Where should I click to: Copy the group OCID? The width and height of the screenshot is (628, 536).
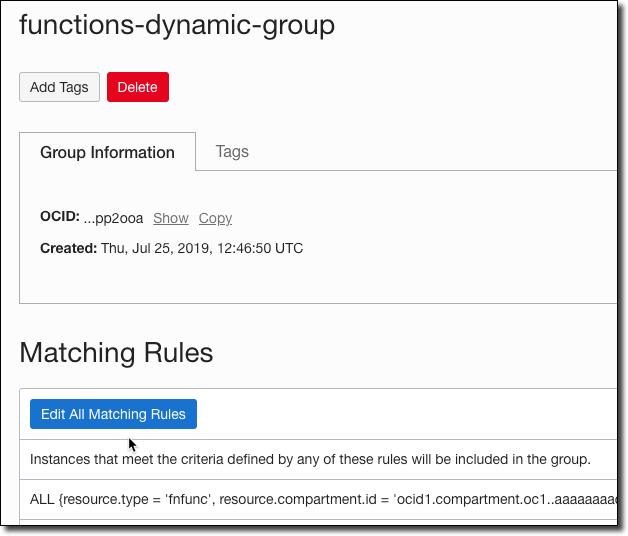215,218
